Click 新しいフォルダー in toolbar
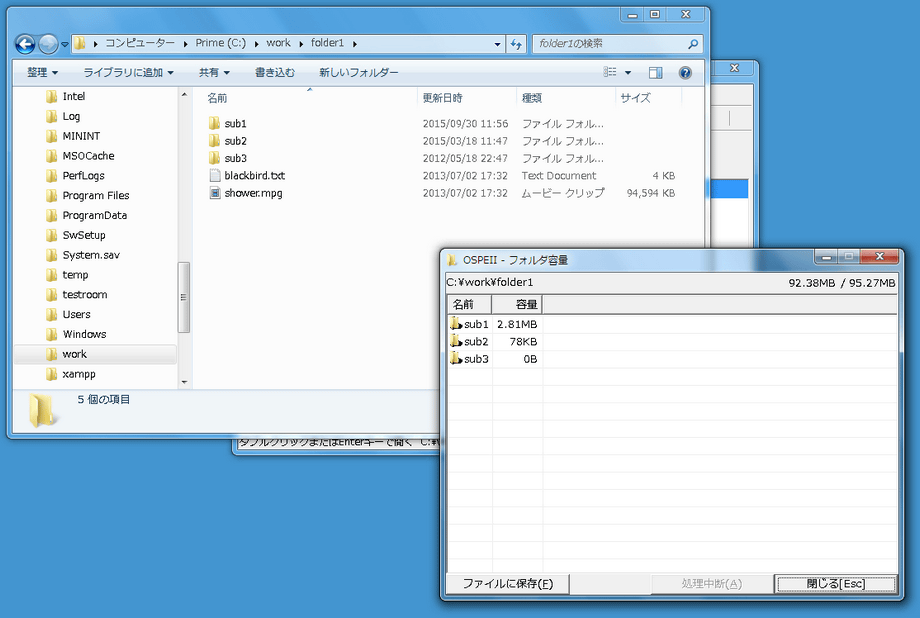 point(358,73)
